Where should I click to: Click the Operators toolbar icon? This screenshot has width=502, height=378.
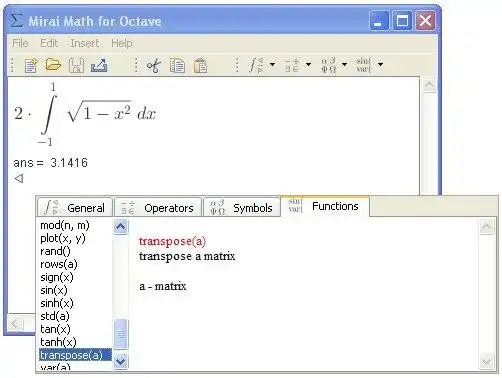point(292,65)
